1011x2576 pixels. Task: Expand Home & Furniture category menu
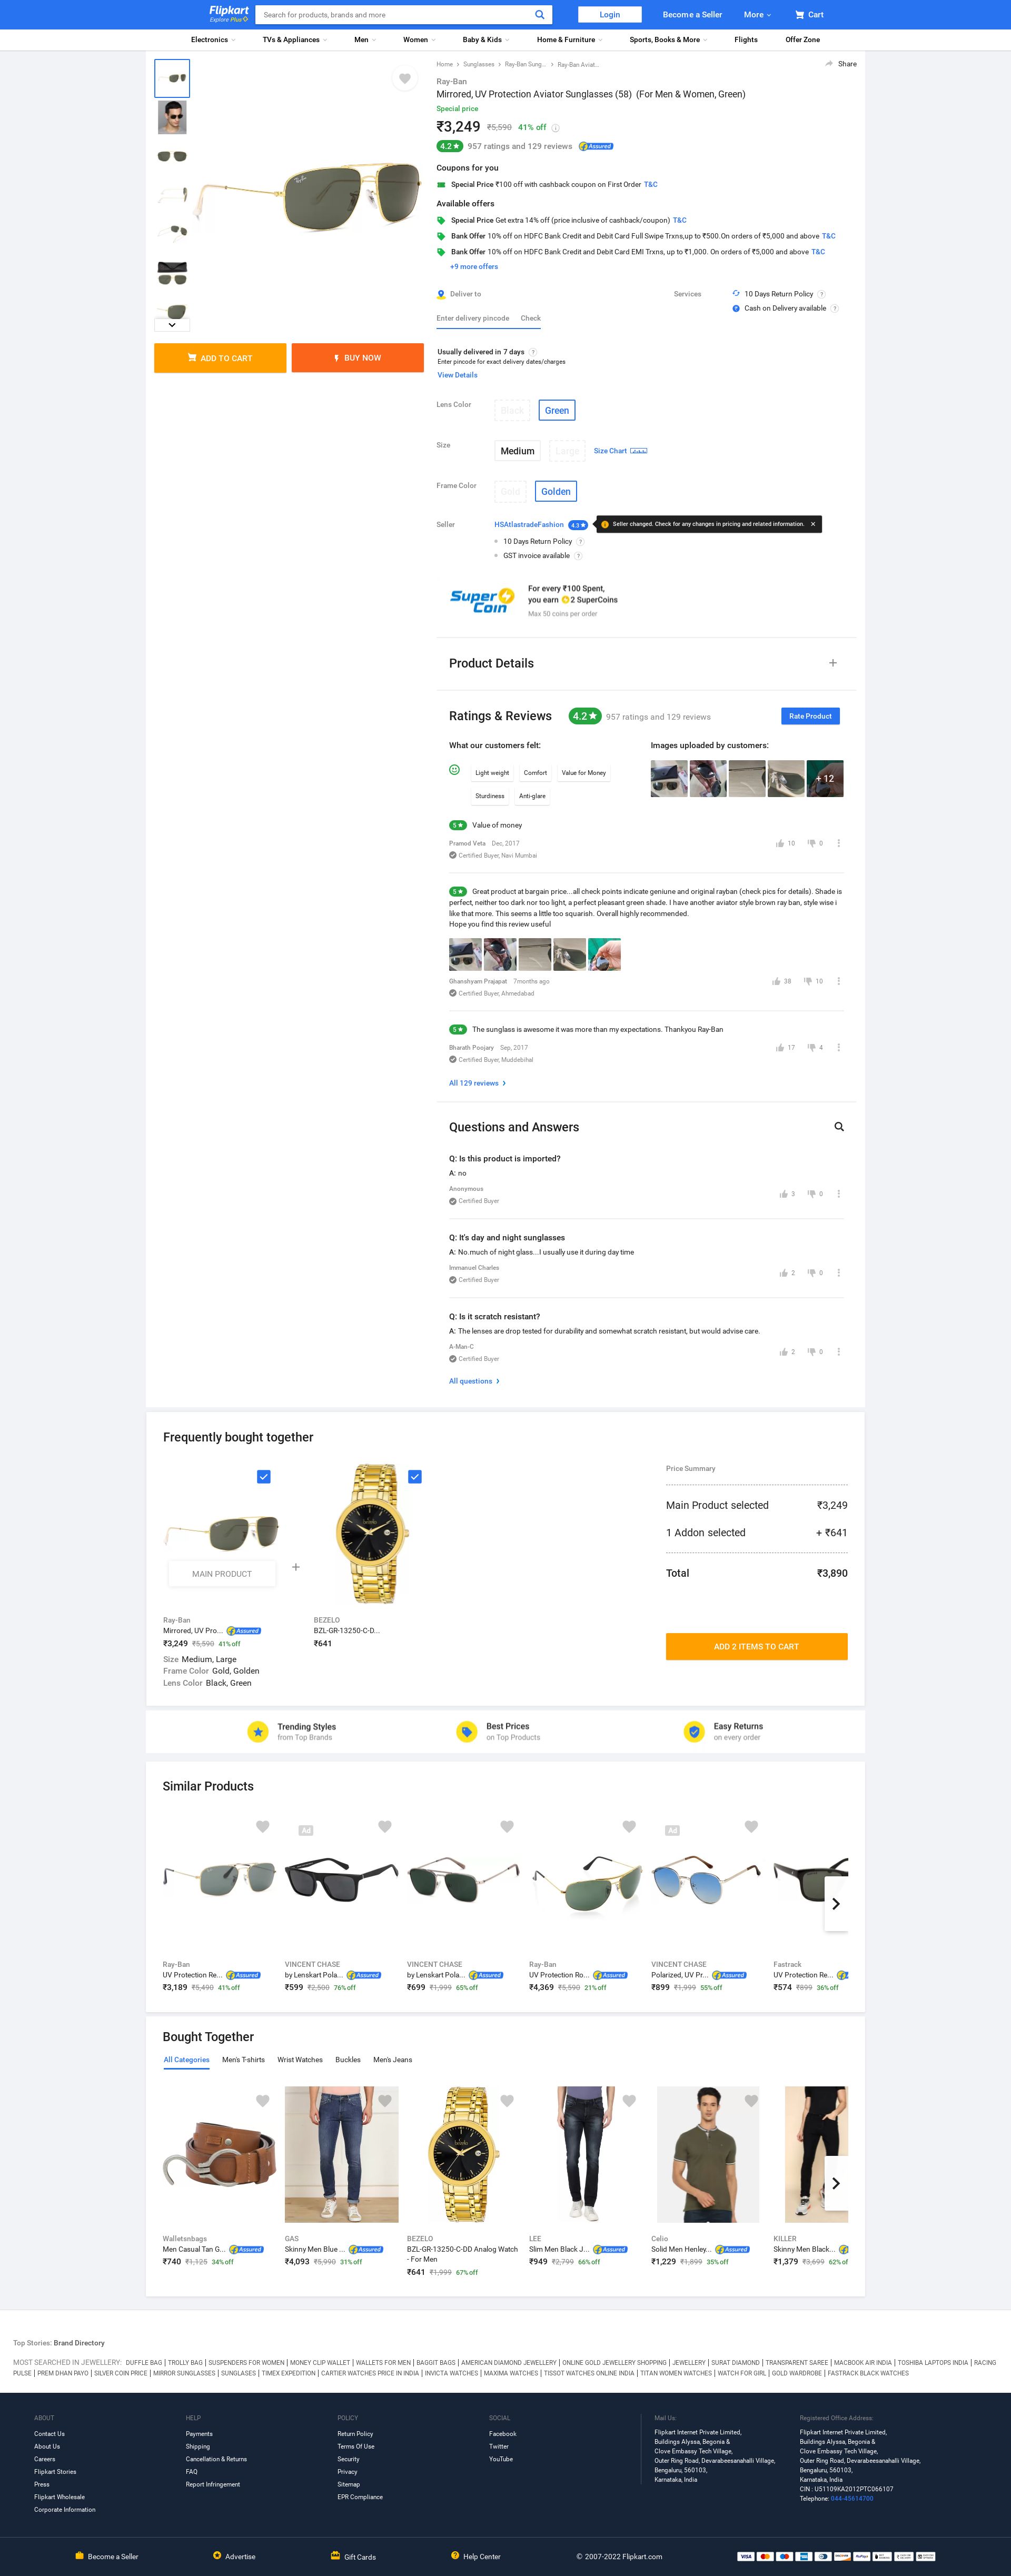(x=570, y=40)
